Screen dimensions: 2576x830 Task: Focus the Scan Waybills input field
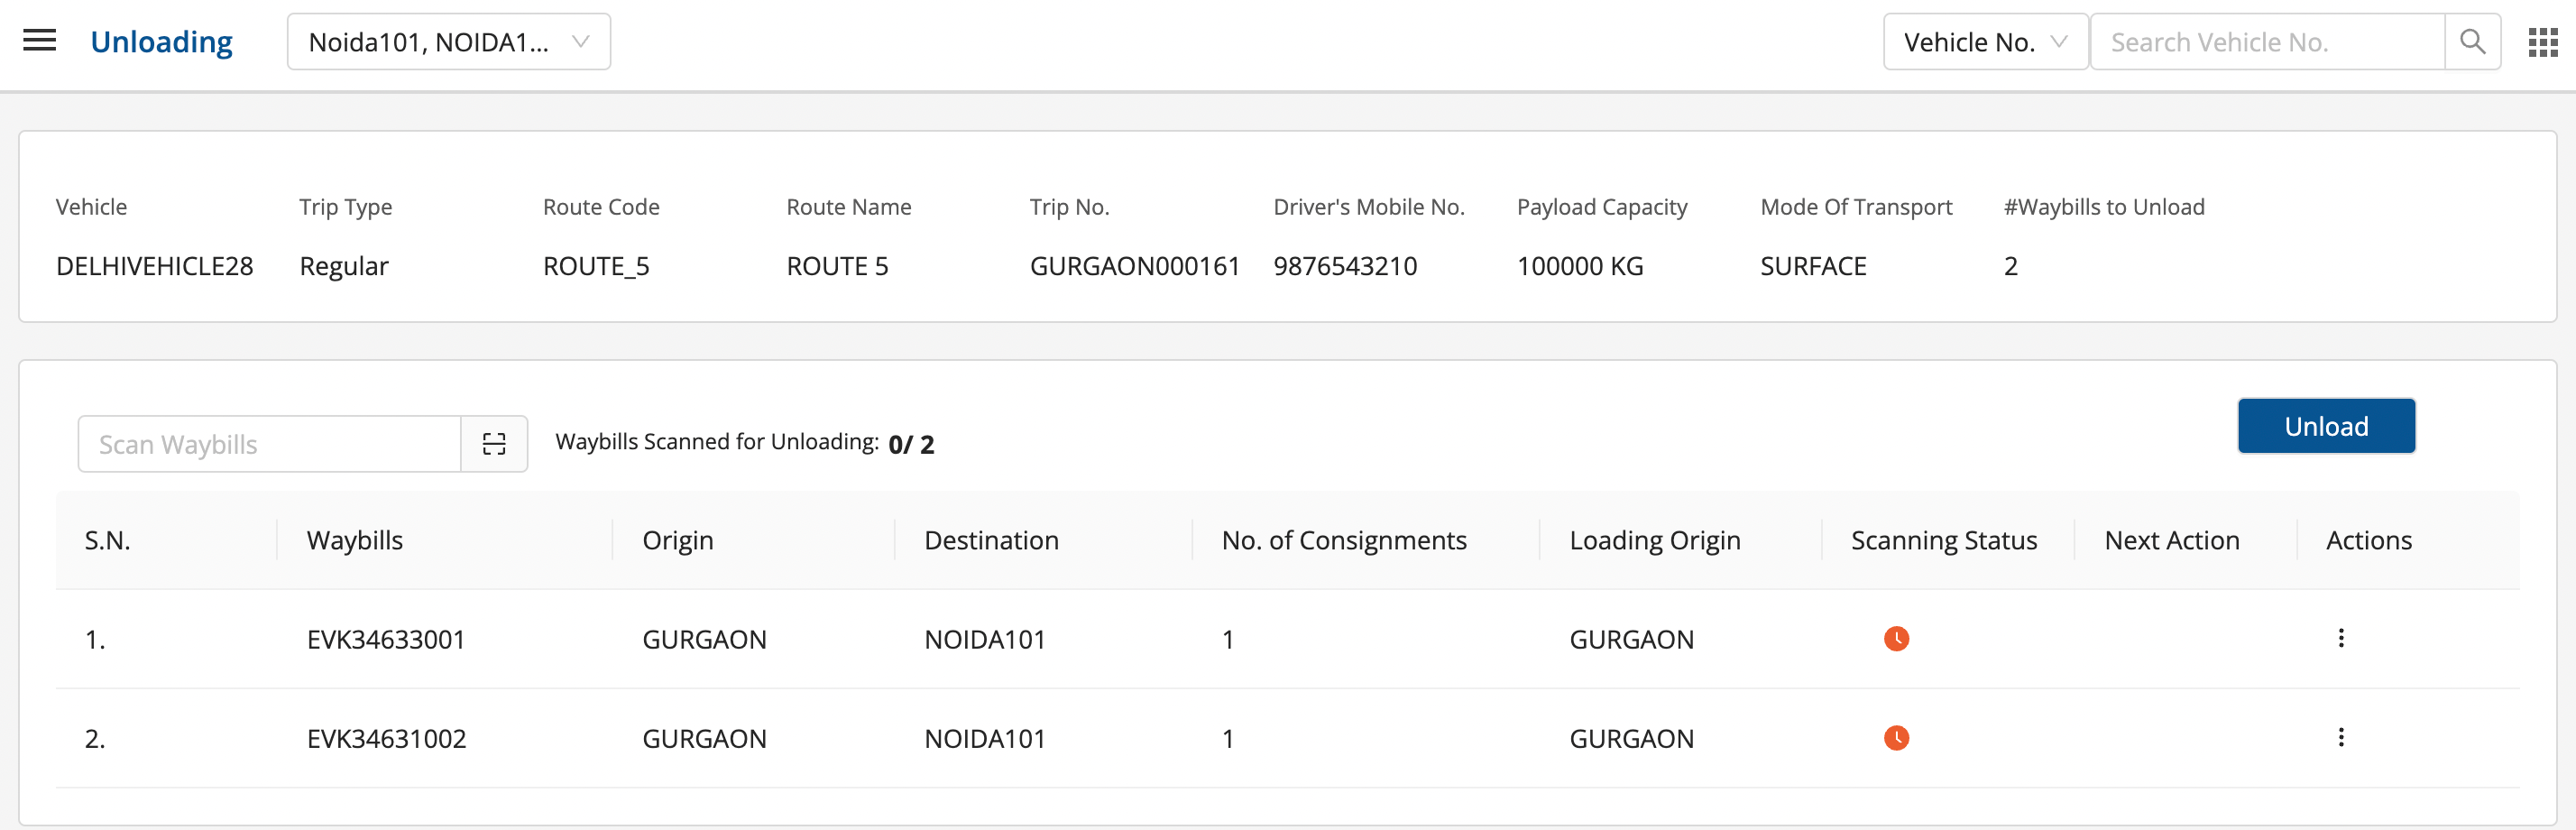click(270, 444)
